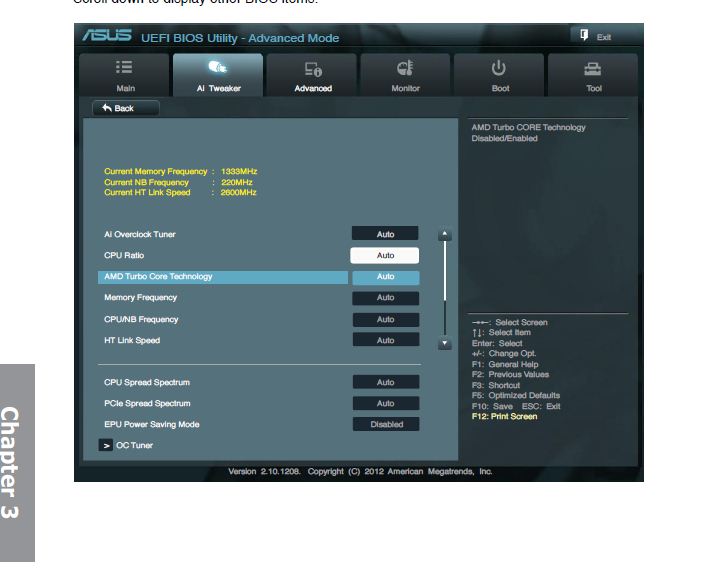The height and width of the screenshot is (571, 717).
Task: Click the ASUS logo
Action: pos(107,37)
